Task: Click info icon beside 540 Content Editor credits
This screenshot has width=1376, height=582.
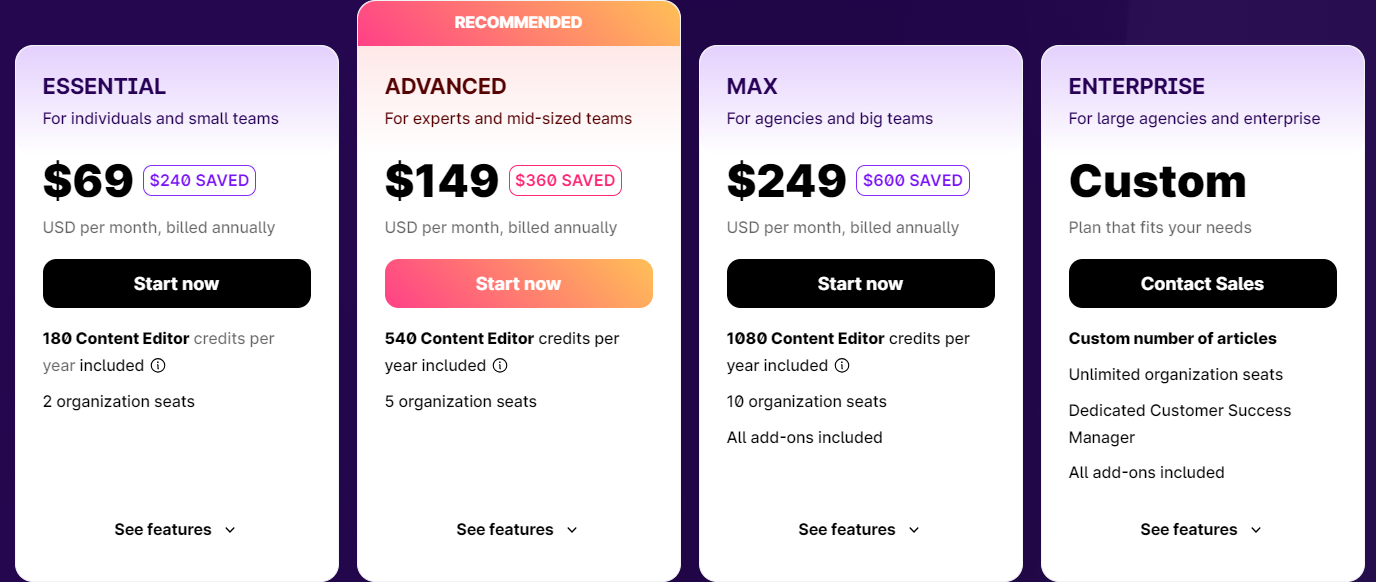Action: 500,366
